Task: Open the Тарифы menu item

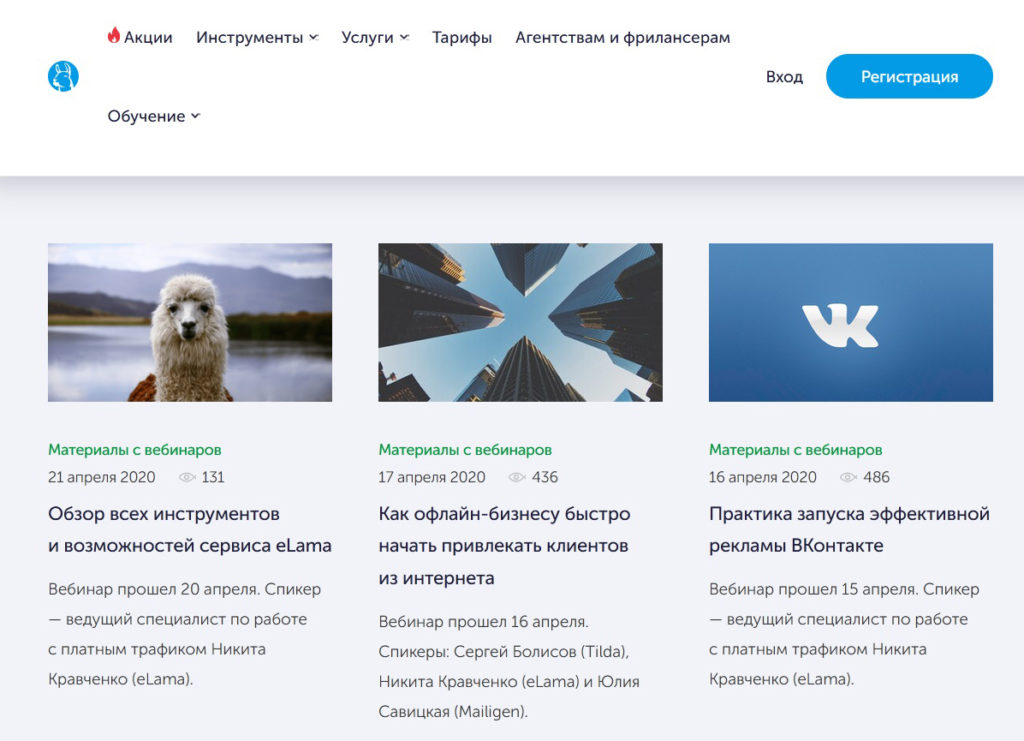Action: click(x=462, y=38)
